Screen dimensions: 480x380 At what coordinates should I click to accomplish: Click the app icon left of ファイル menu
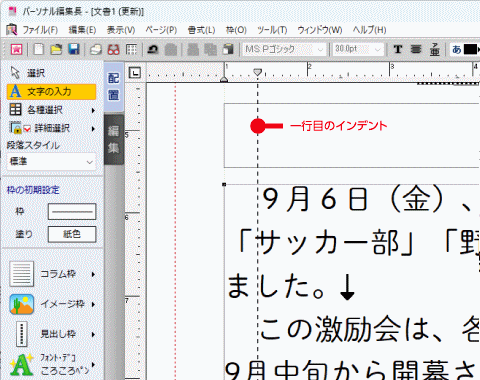[x=12, y=30]
